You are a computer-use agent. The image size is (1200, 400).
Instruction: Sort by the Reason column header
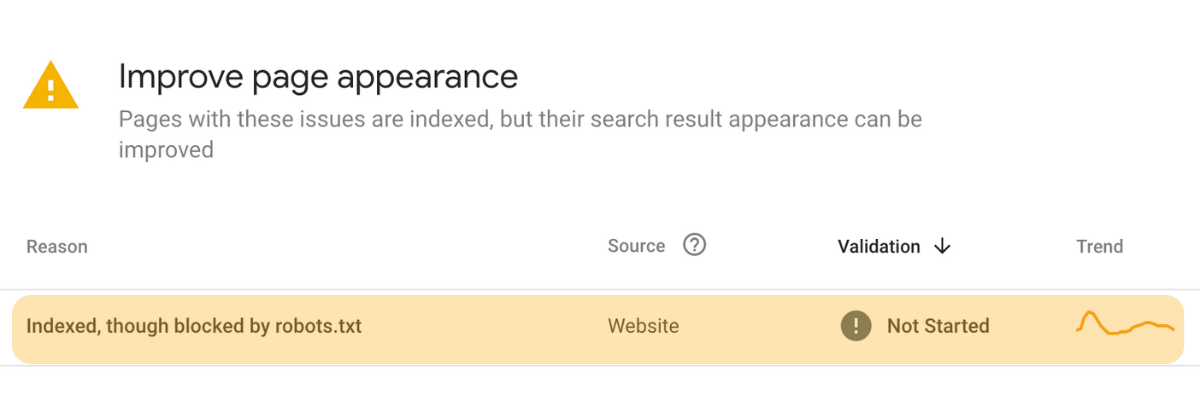57,246
